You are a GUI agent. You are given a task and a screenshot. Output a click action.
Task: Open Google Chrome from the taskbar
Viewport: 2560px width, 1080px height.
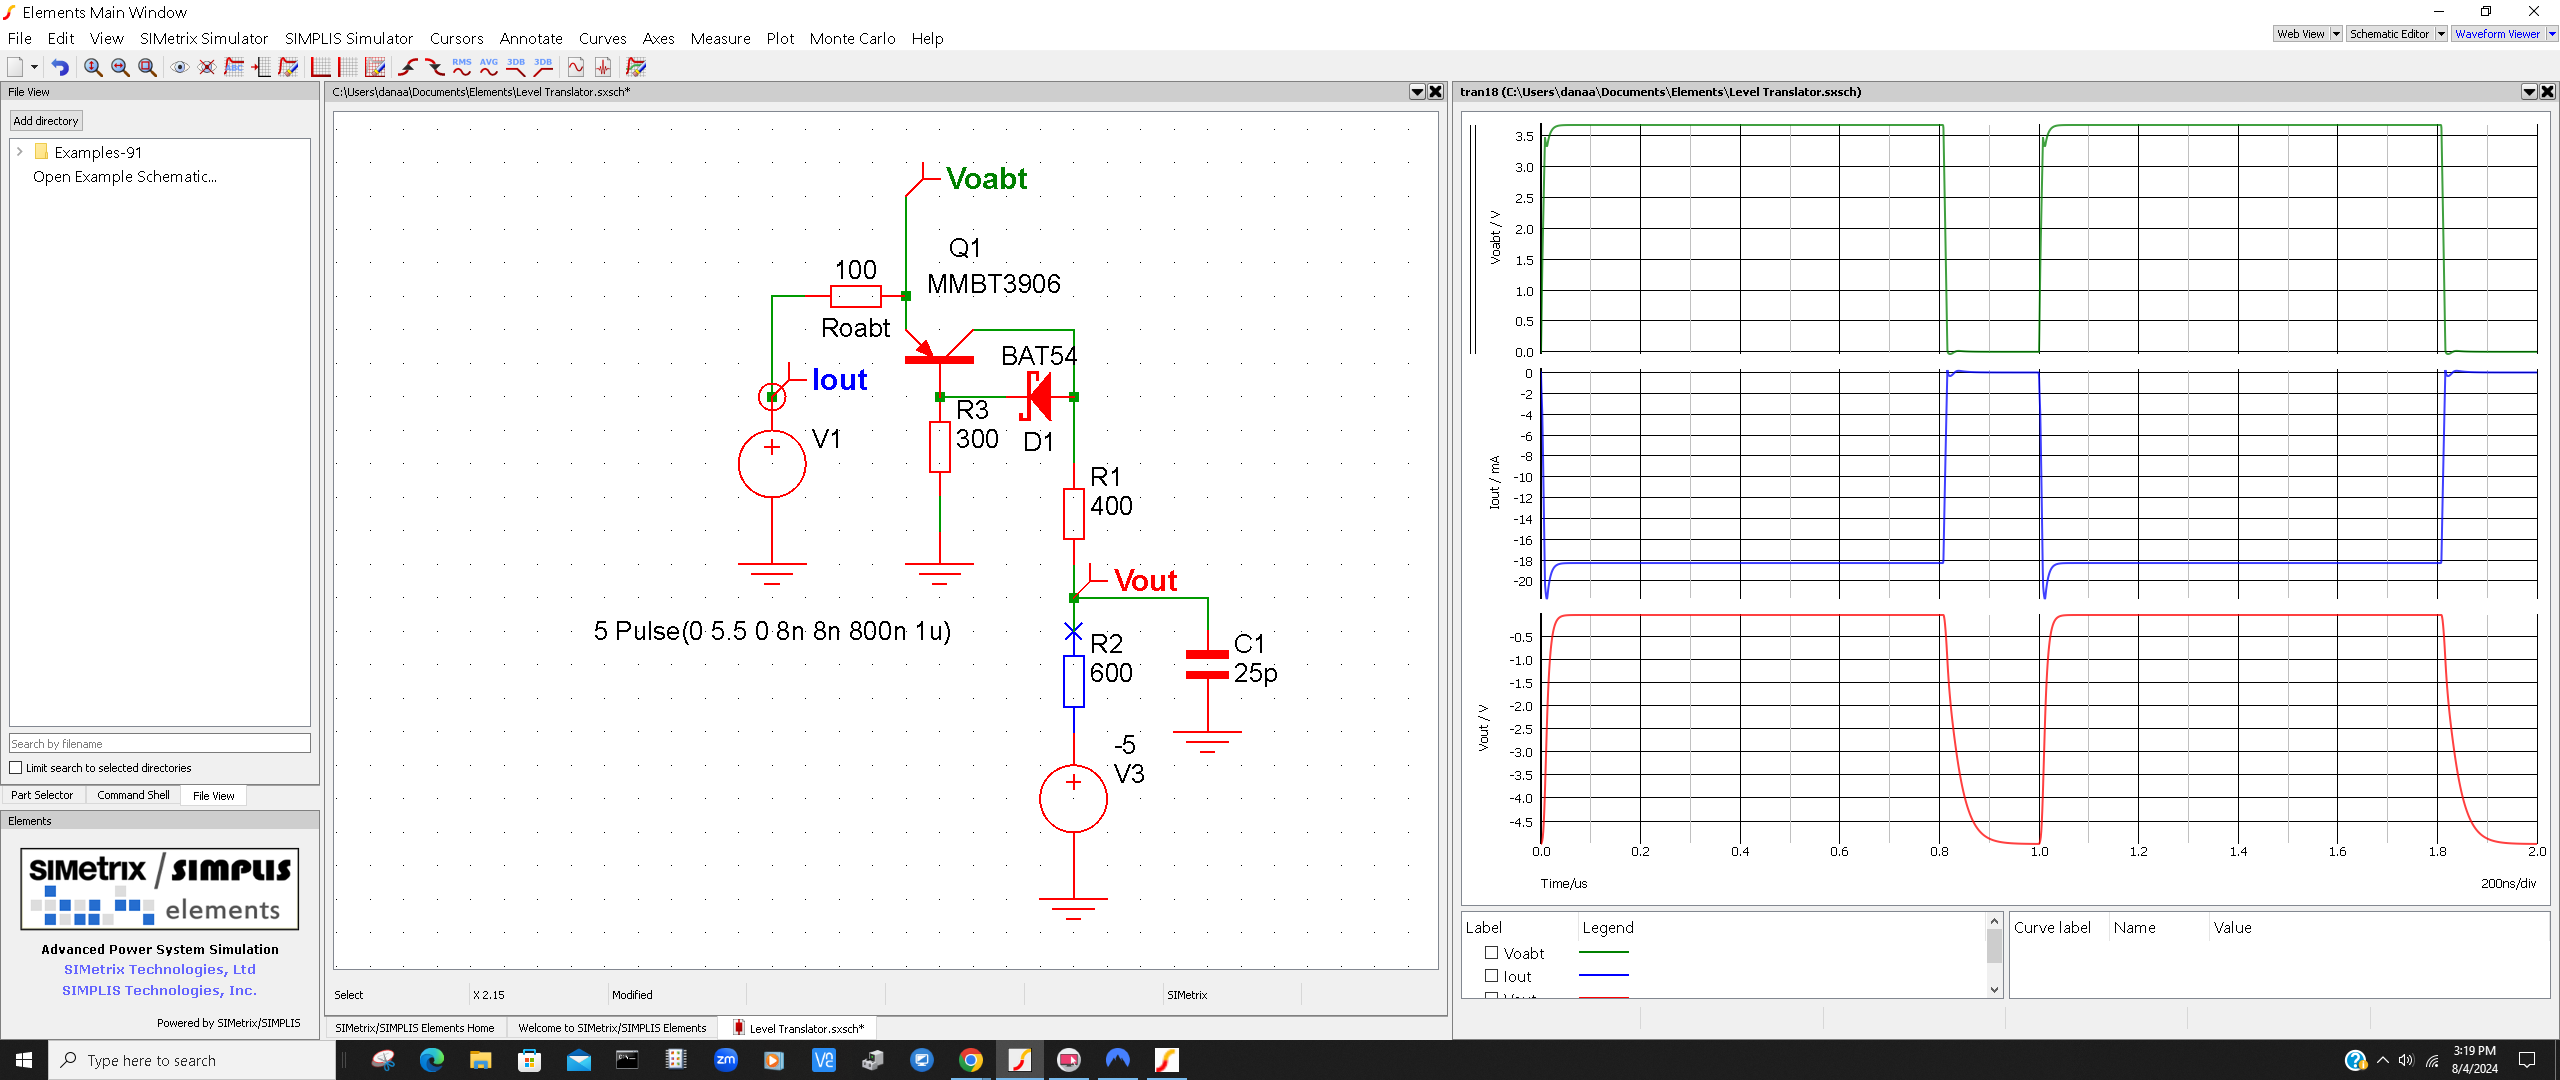pos(970,1060)
